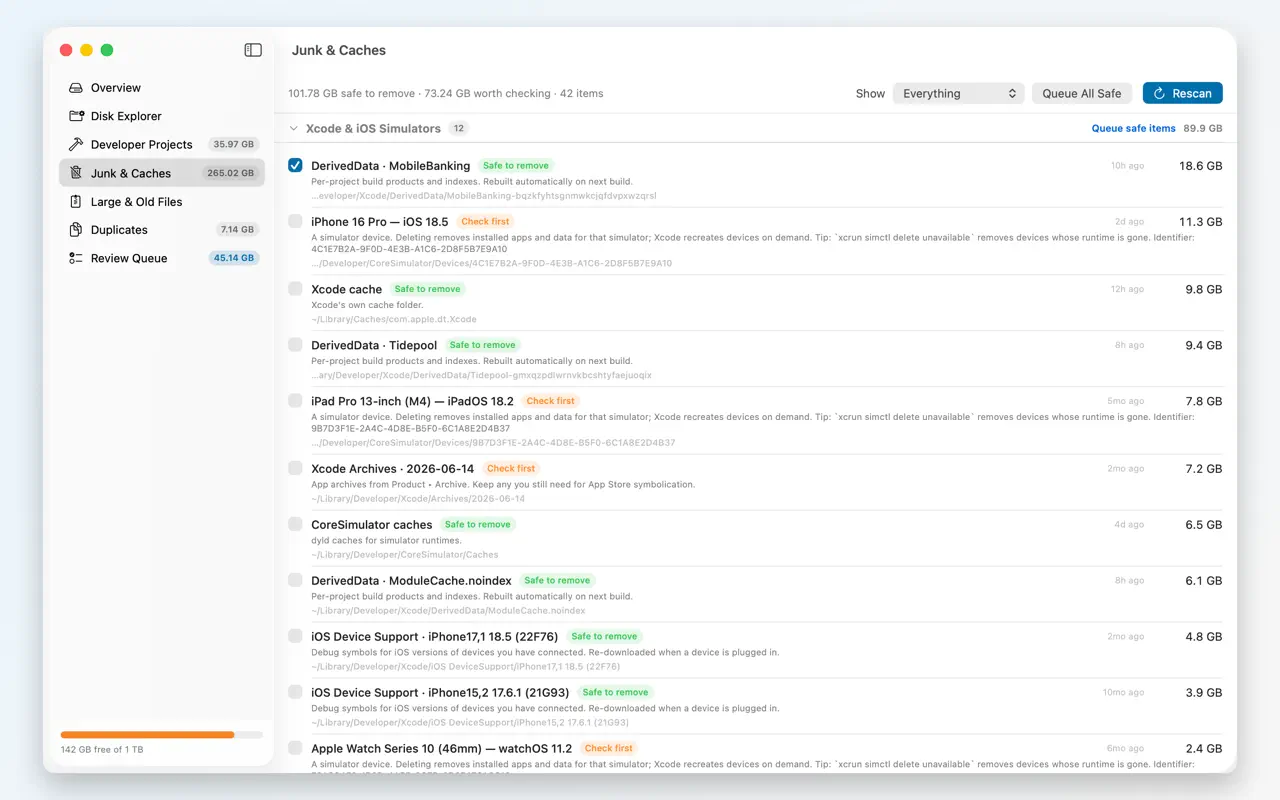
Task: Go to Review Queue in sidebar
Action: coord(162,258)
